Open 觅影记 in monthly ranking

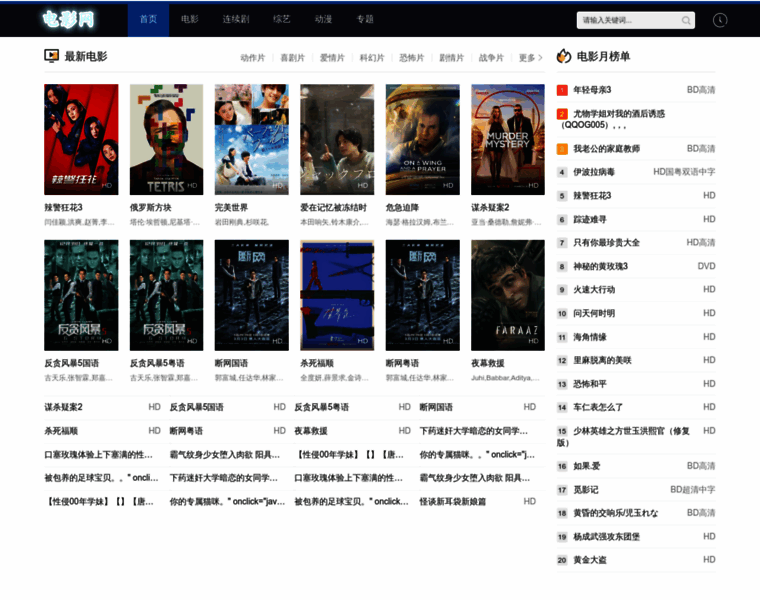click(x=586, y=490)
